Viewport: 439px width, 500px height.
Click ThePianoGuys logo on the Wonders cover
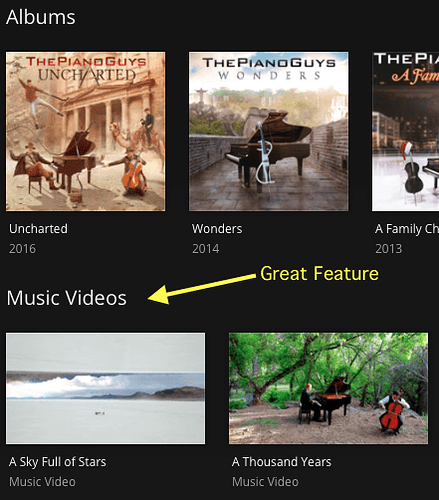tap(269, 63)
